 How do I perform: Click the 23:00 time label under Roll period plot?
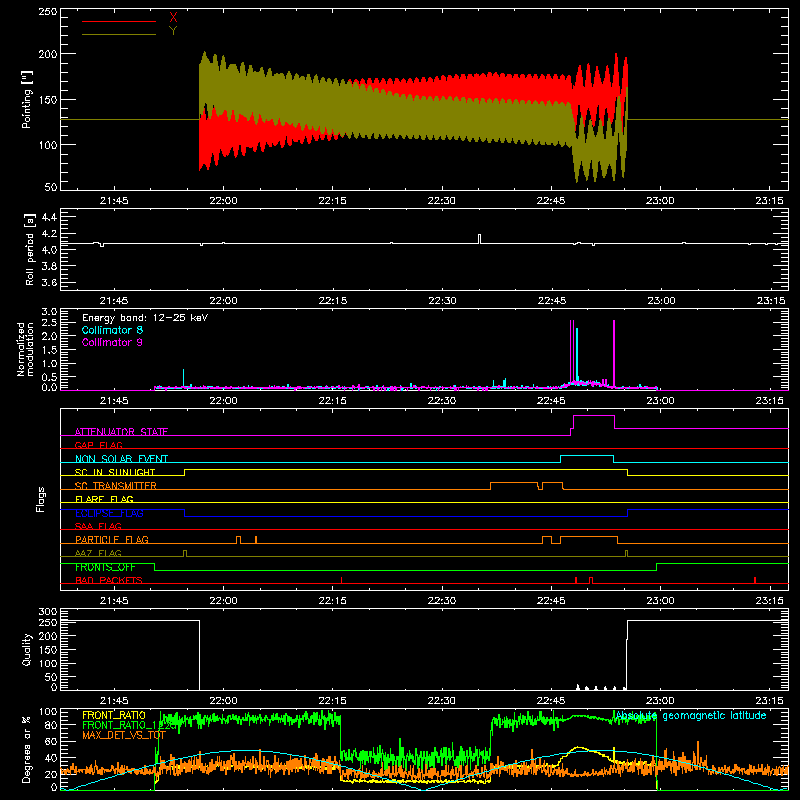pyautogui.click(x=660, y=301)
